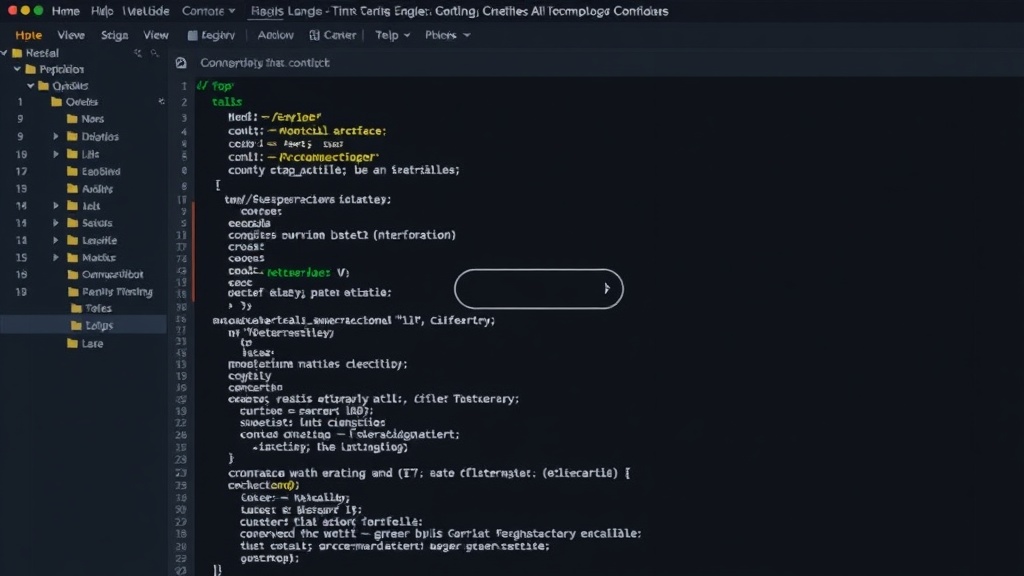Click the code line 'curtiee = carrert 180'
Screen dimensions: 1024x576
pyautogui.click(x=306, y=411)
